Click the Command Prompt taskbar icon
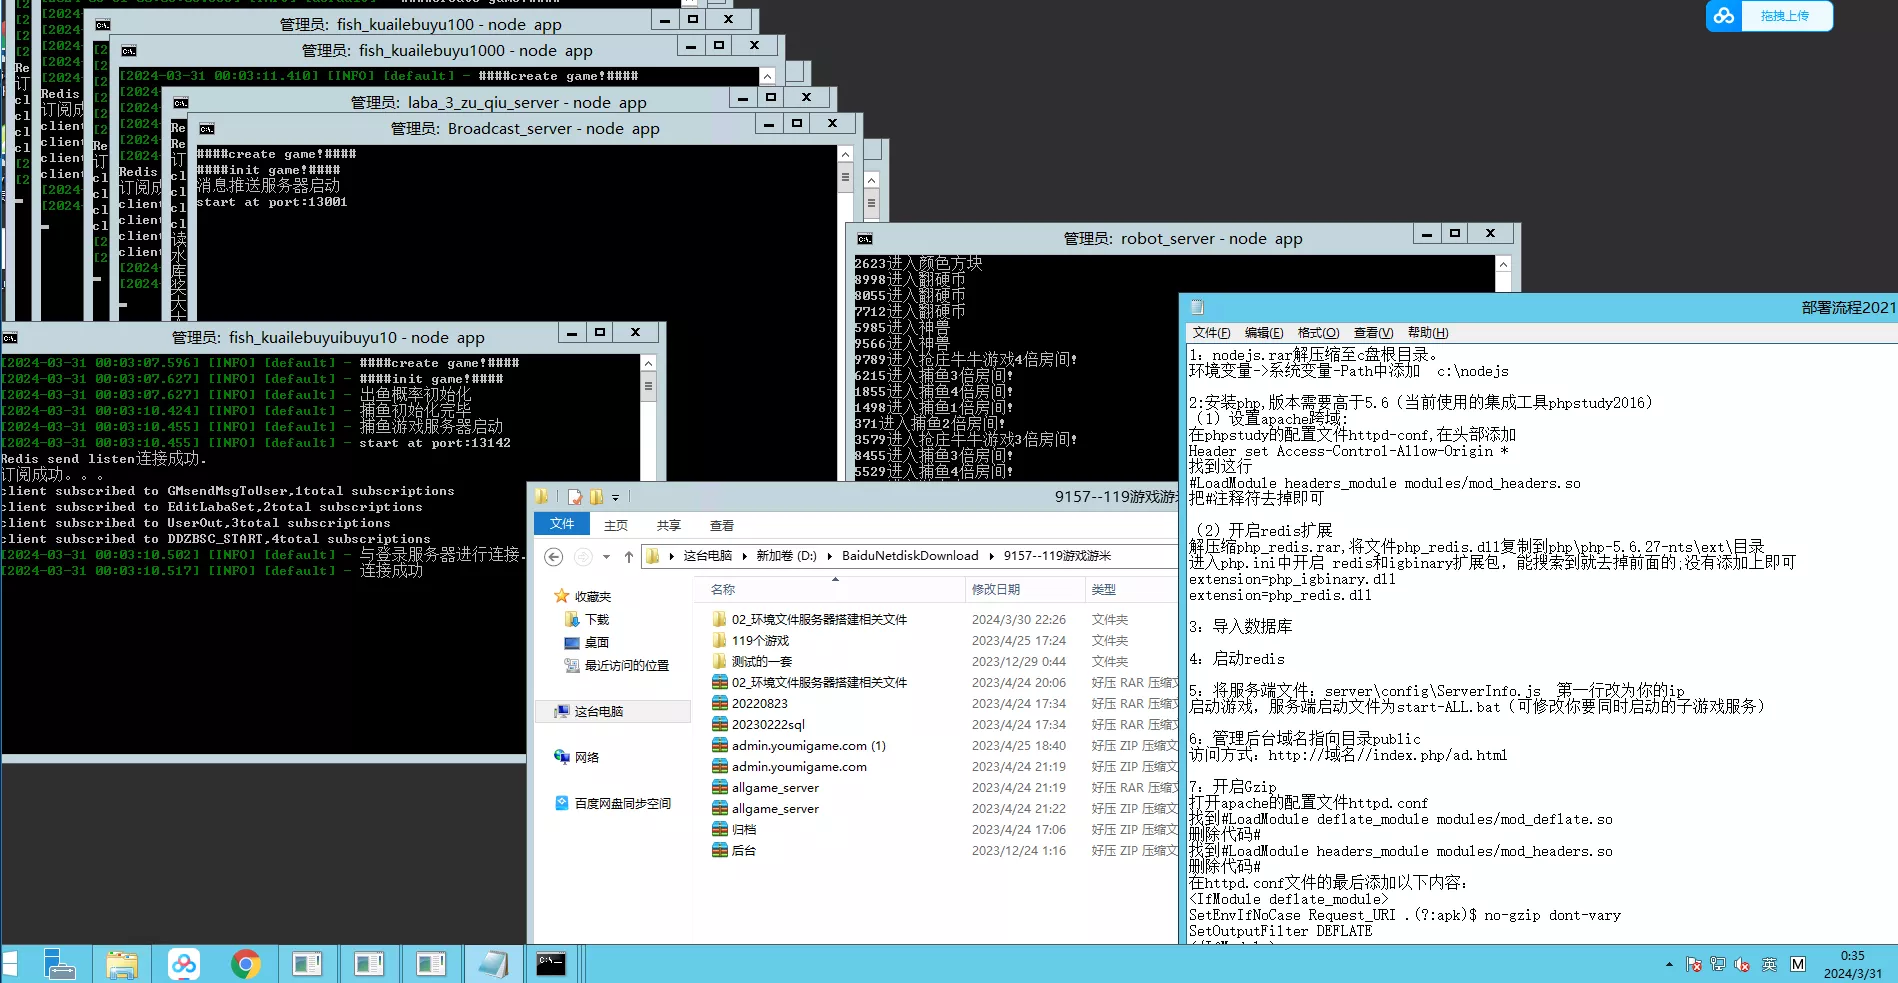 [x=551, y=964]
